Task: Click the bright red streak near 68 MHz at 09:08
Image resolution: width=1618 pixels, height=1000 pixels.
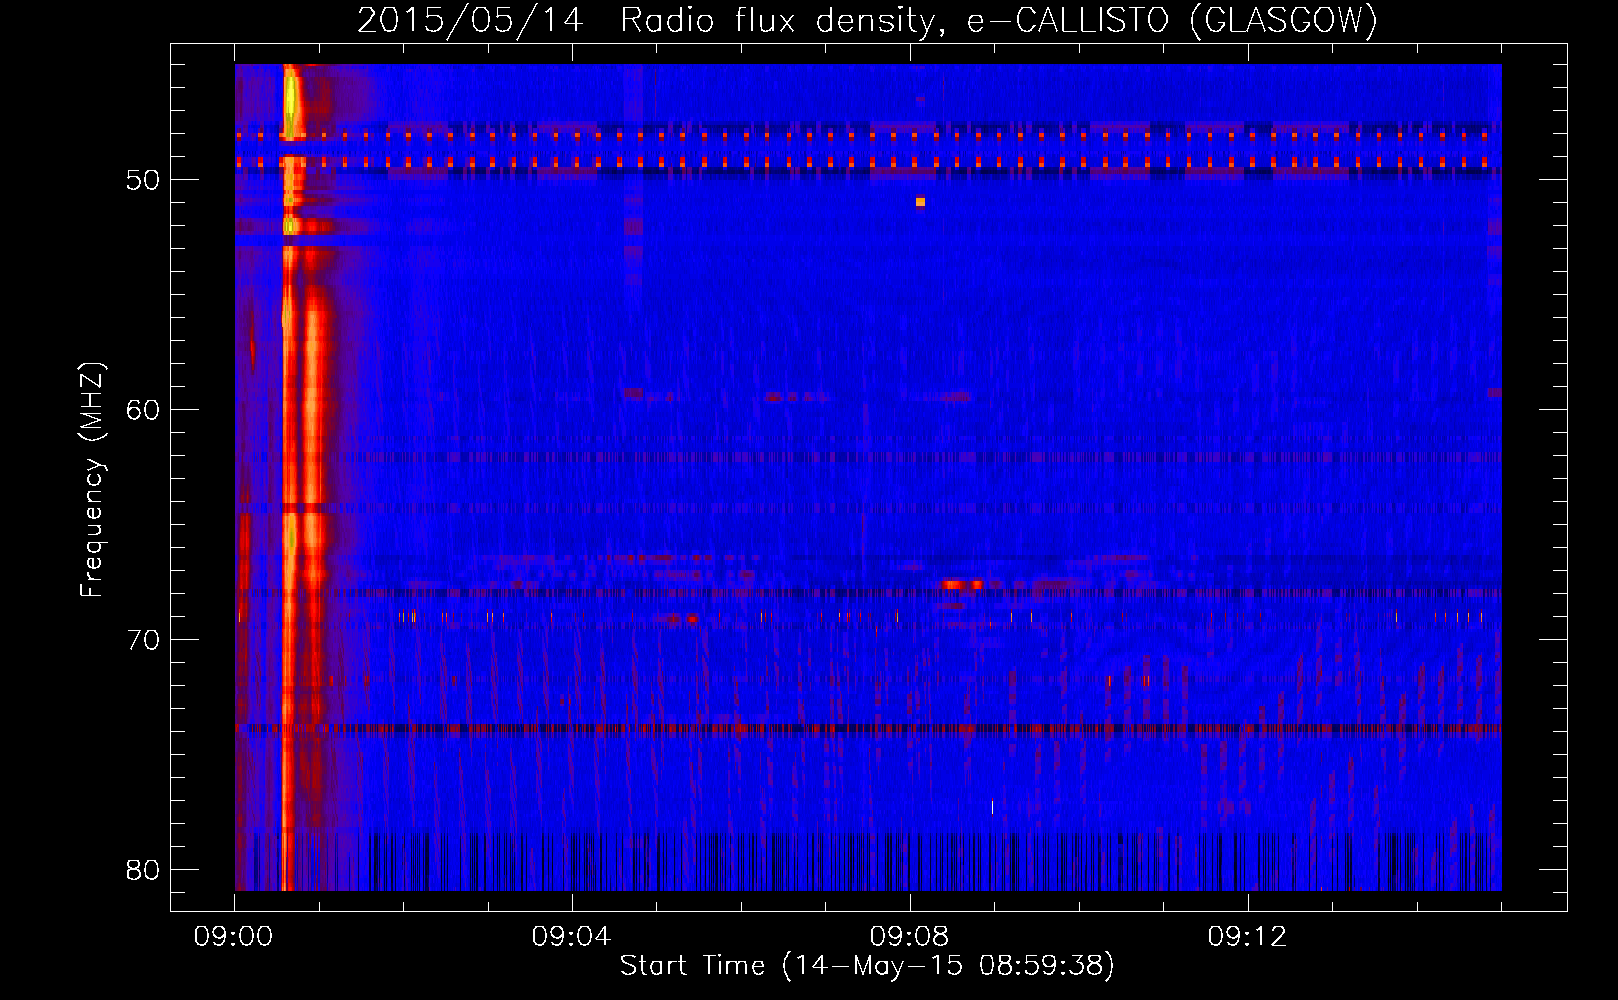Action: tap(962, 584)
